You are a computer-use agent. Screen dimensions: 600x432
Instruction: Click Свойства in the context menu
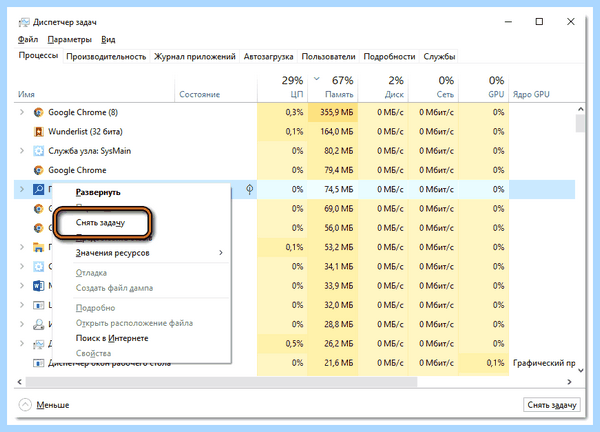tap(93, 353)
